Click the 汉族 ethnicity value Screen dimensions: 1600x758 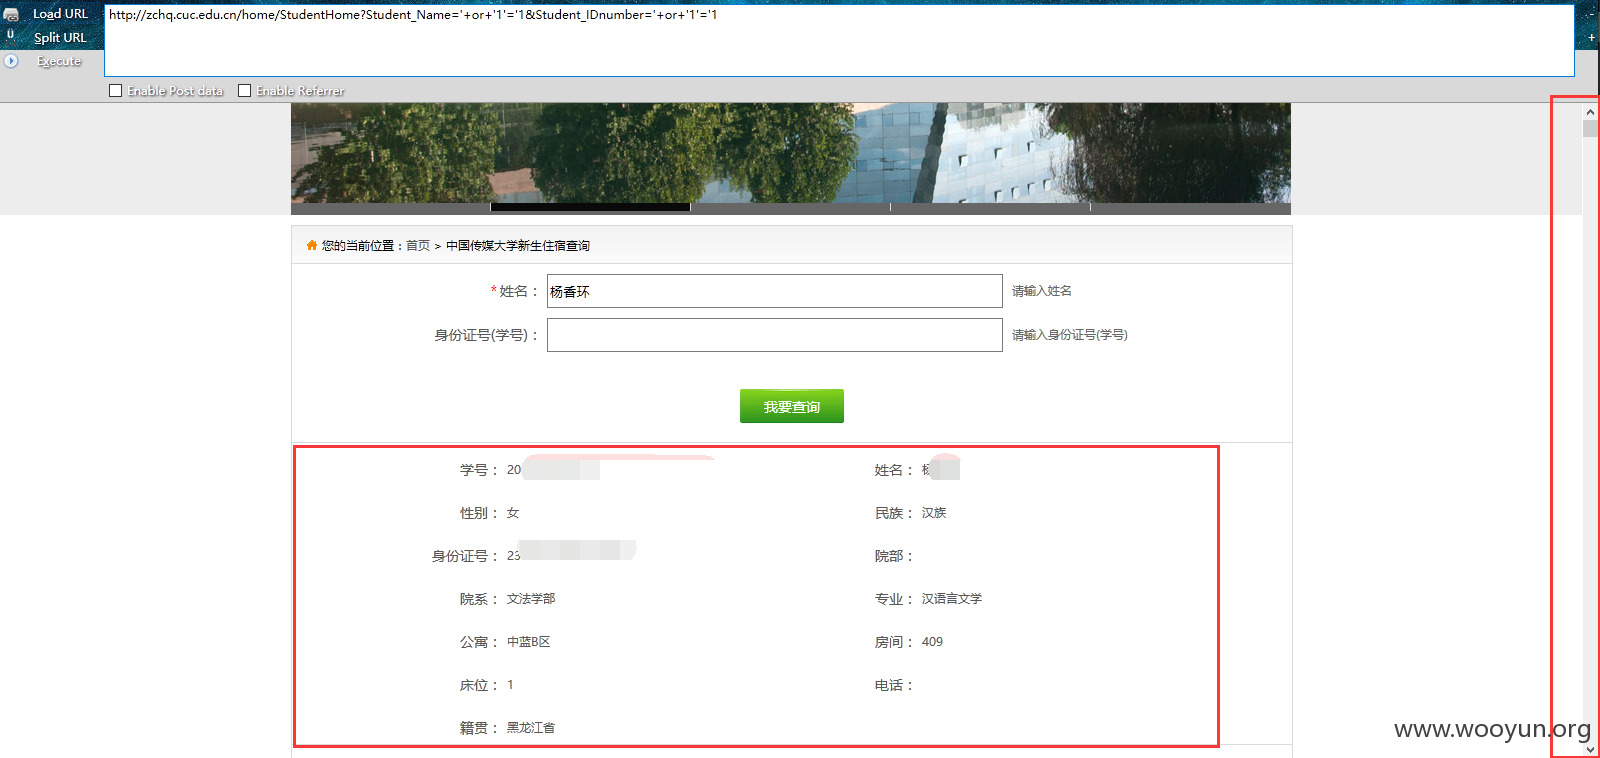click(x=934, y=513)
